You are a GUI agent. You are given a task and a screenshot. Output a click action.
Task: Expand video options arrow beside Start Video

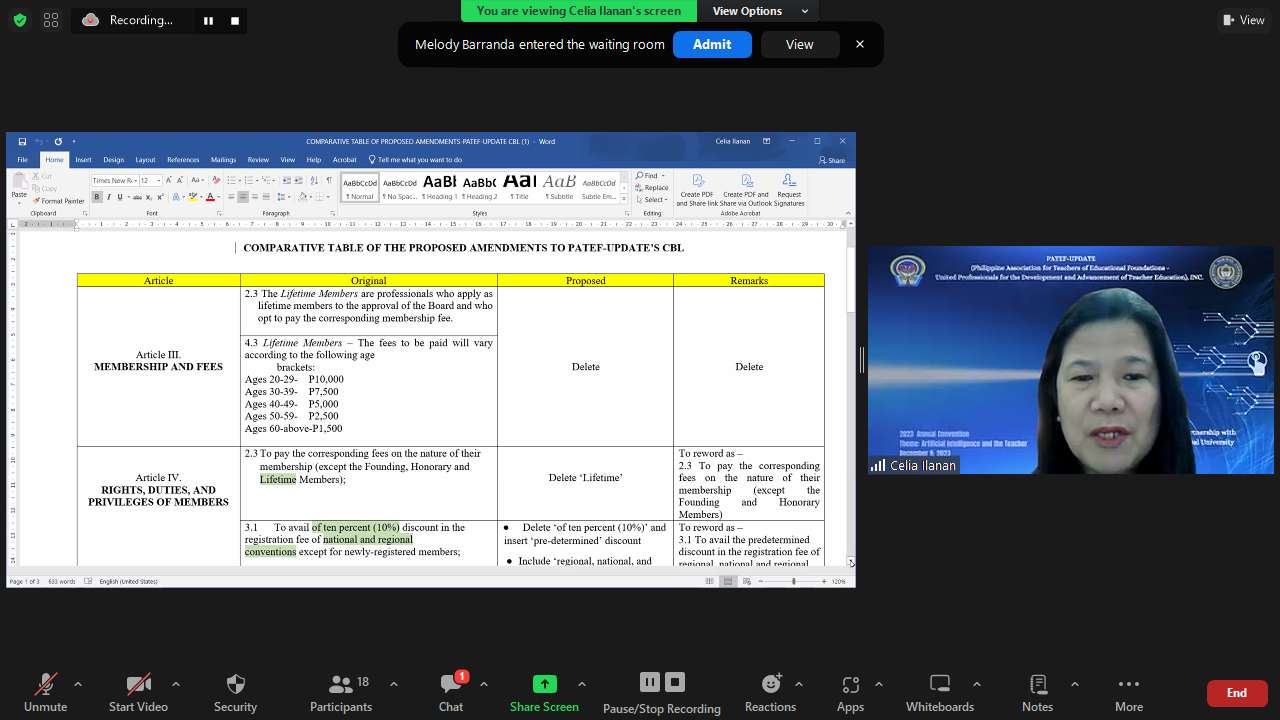(x=176, y=684)
